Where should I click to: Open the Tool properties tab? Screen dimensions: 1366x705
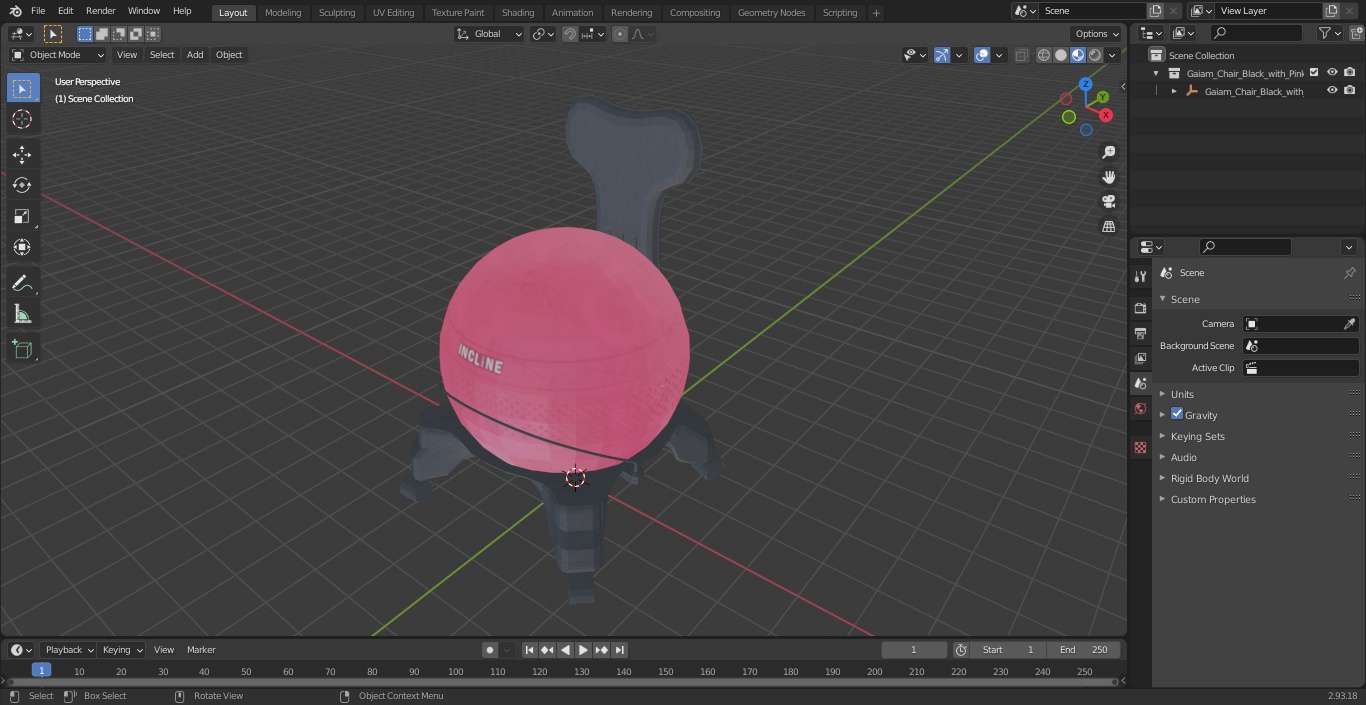click(1140, 276)
